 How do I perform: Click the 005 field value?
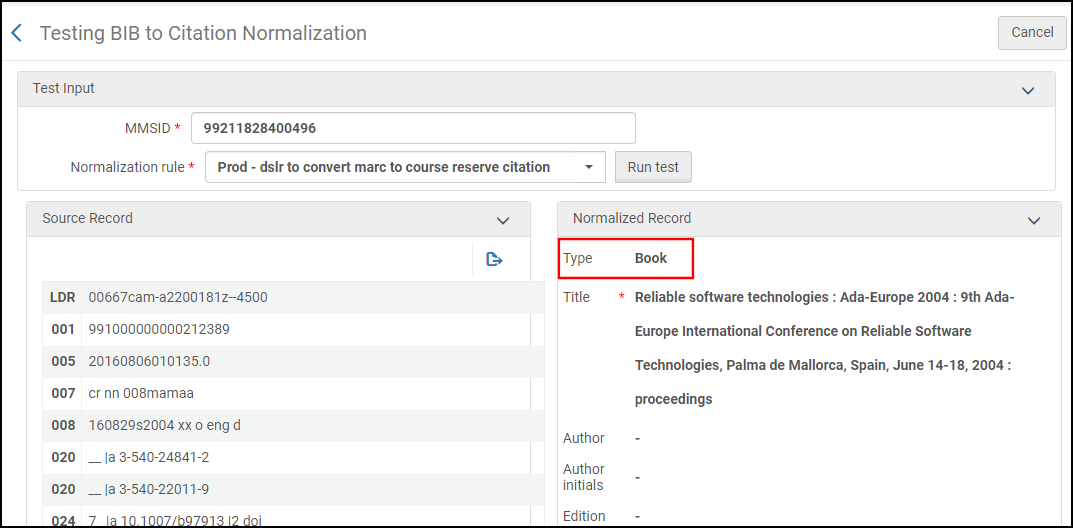coord(149,361)
